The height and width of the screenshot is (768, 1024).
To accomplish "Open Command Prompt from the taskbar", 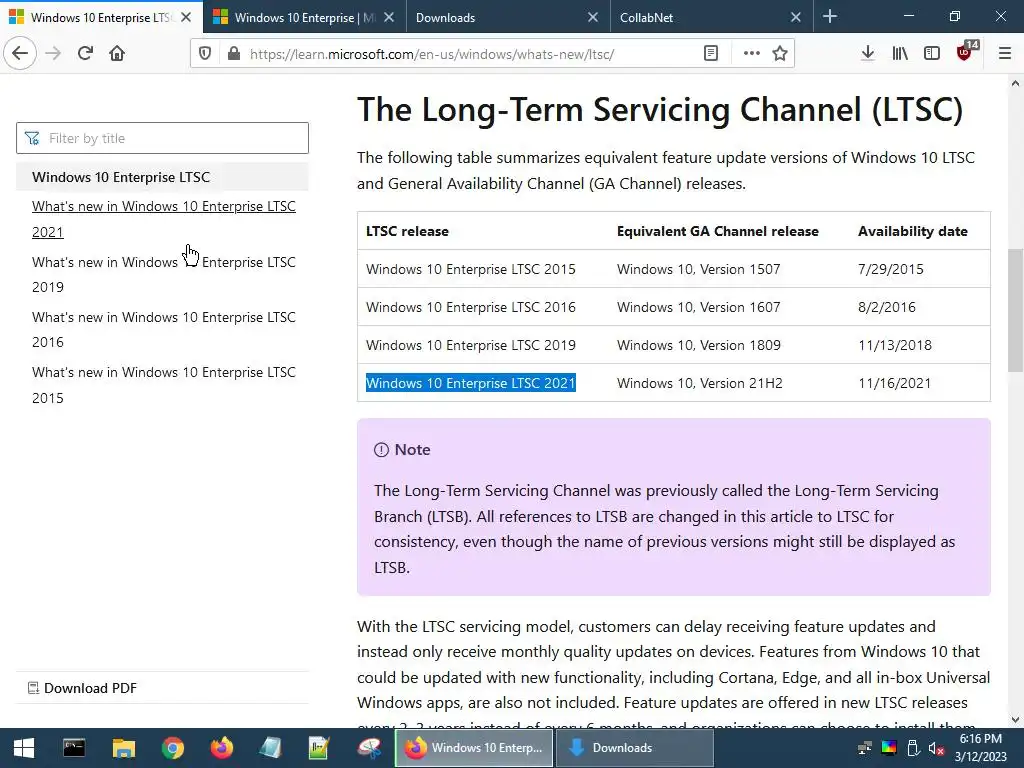I will pyautogui.click(x=74, y=748).
